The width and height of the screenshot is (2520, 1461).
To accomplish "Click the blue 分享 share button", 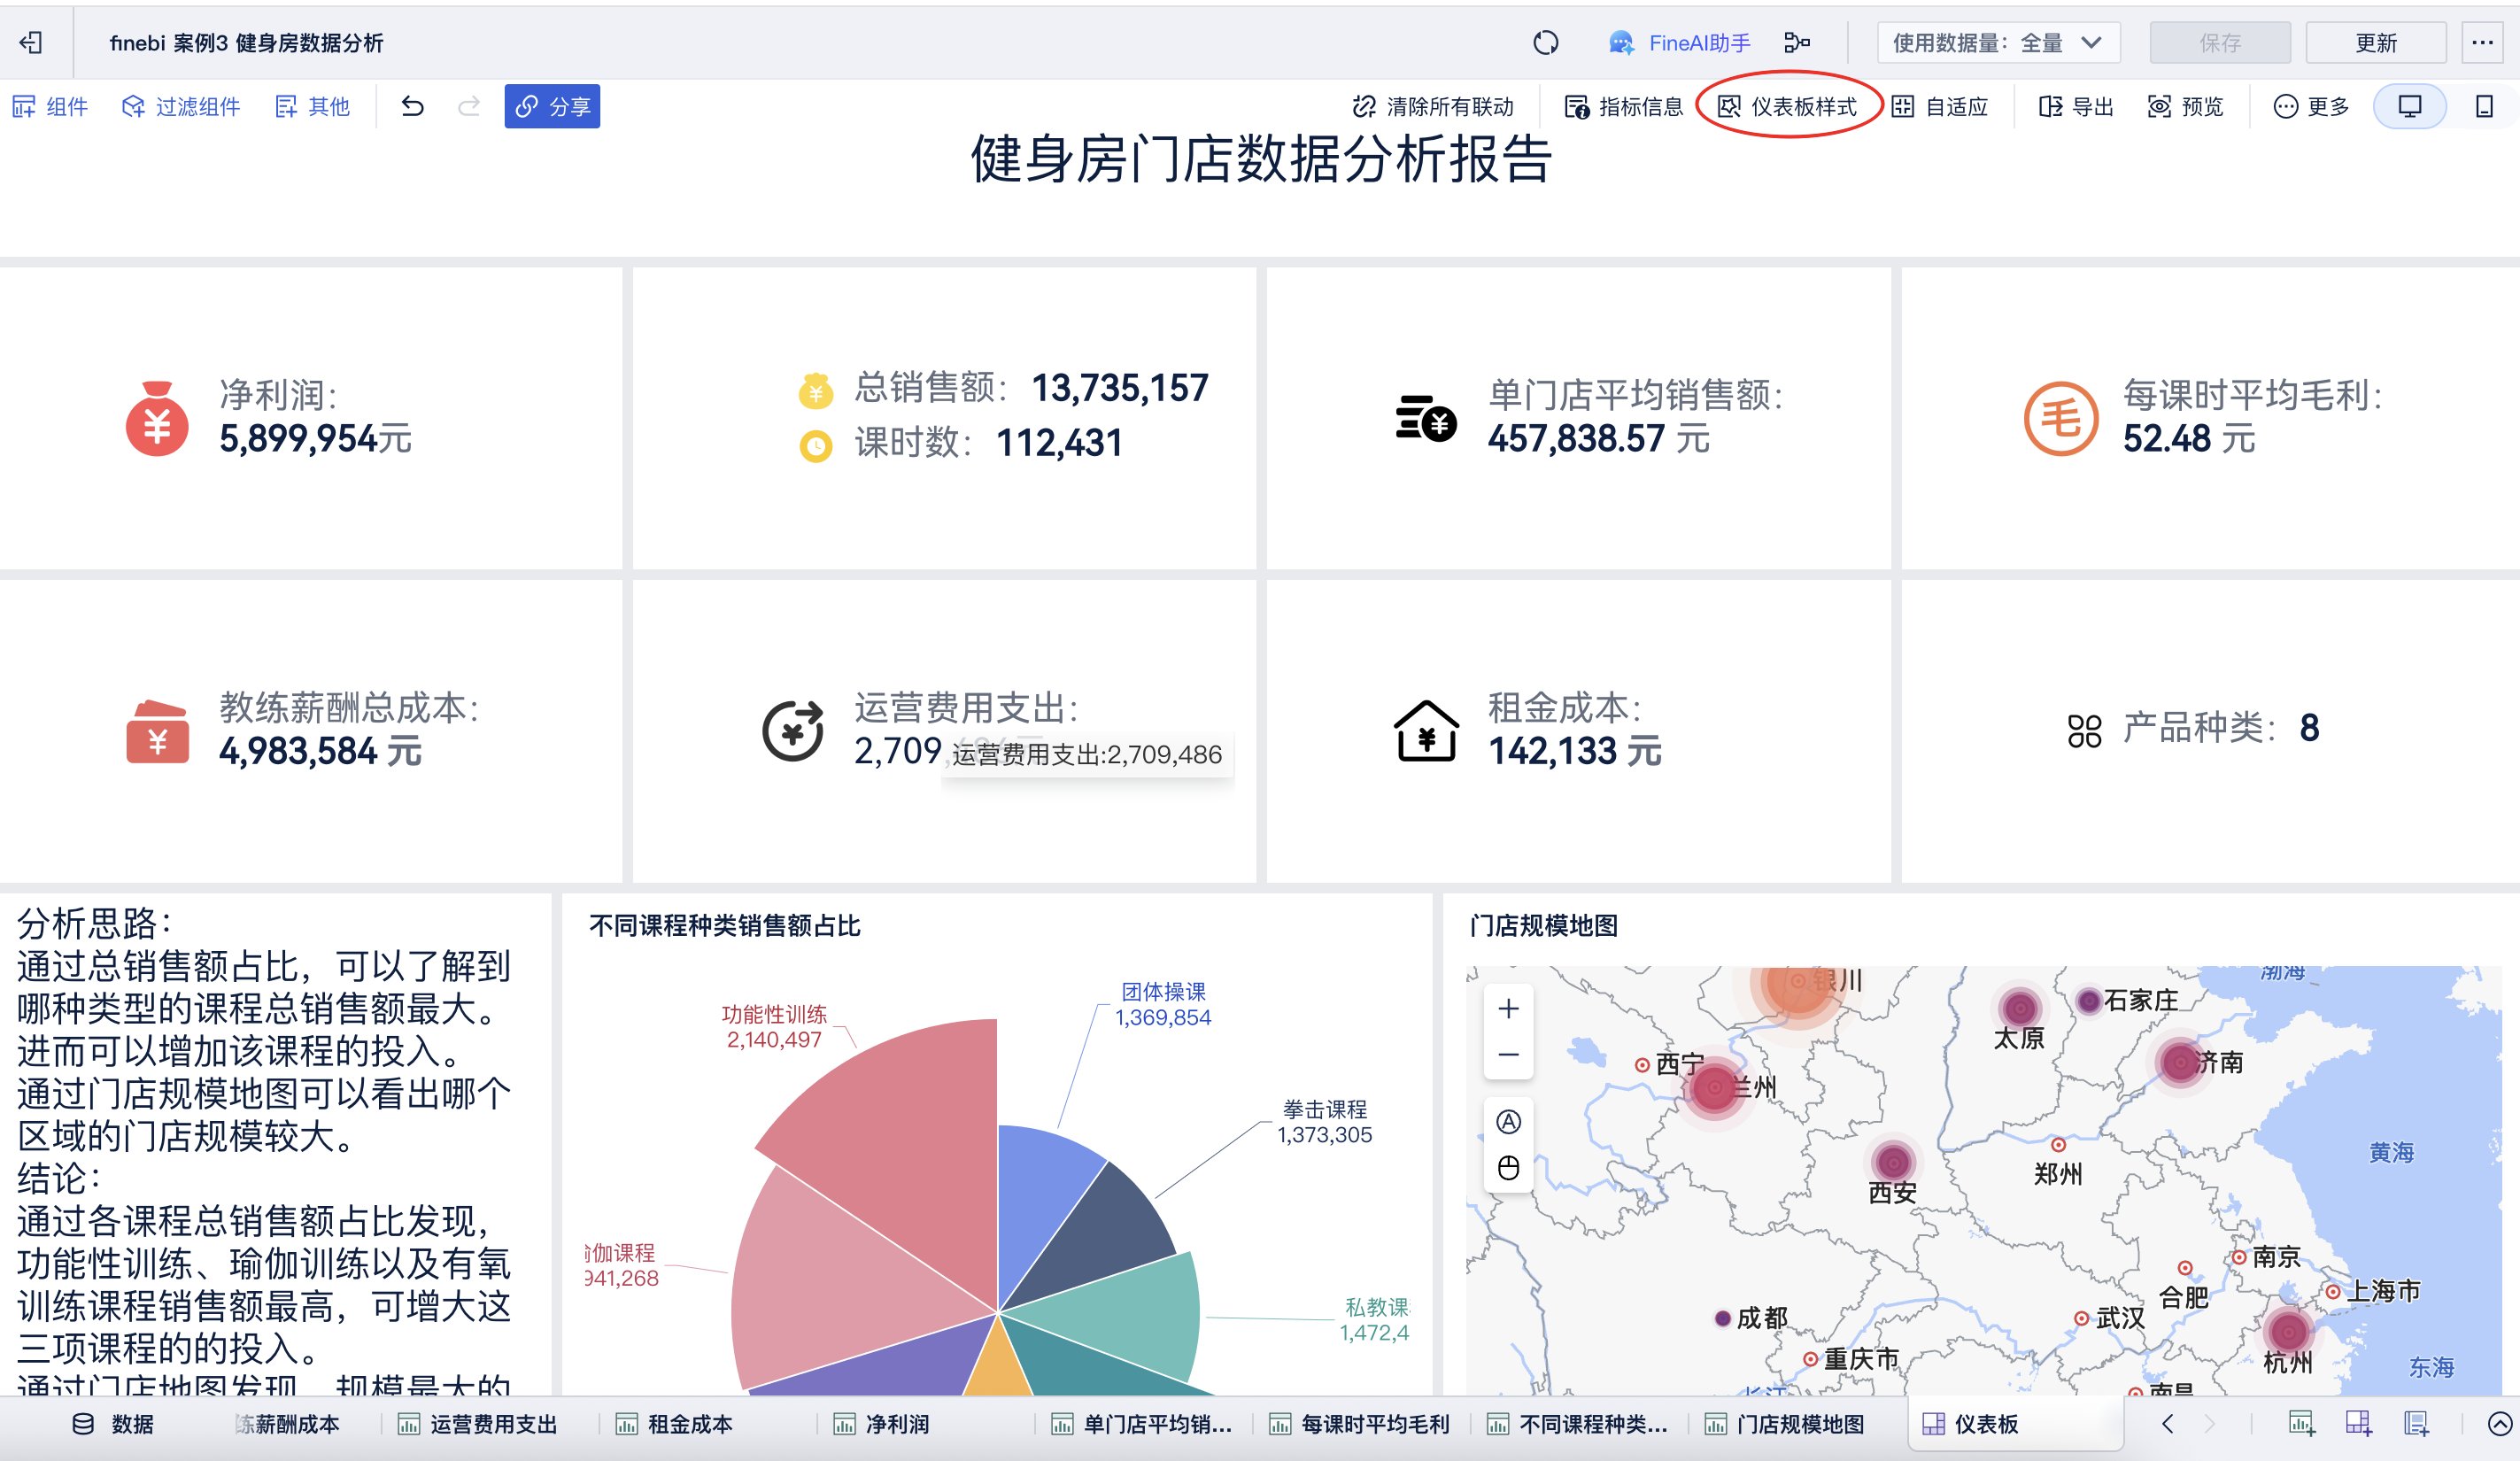I will pyautogui.click(x=552, y=106).
